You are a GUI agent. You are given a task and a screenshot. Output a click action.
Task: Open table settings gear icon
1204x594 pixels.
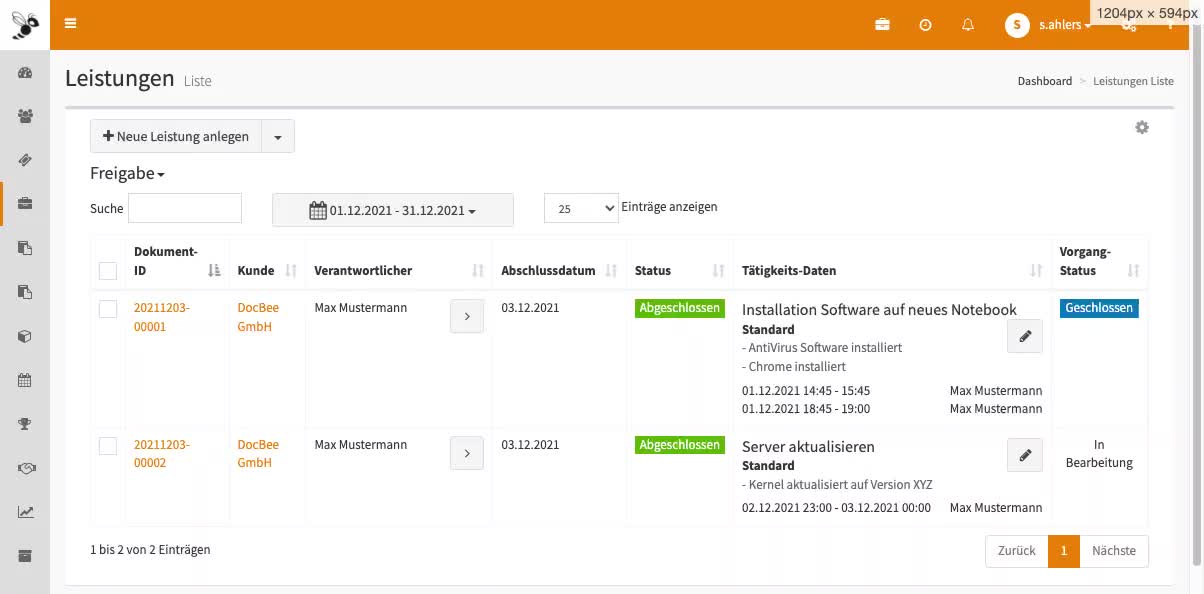point(1141,128)
